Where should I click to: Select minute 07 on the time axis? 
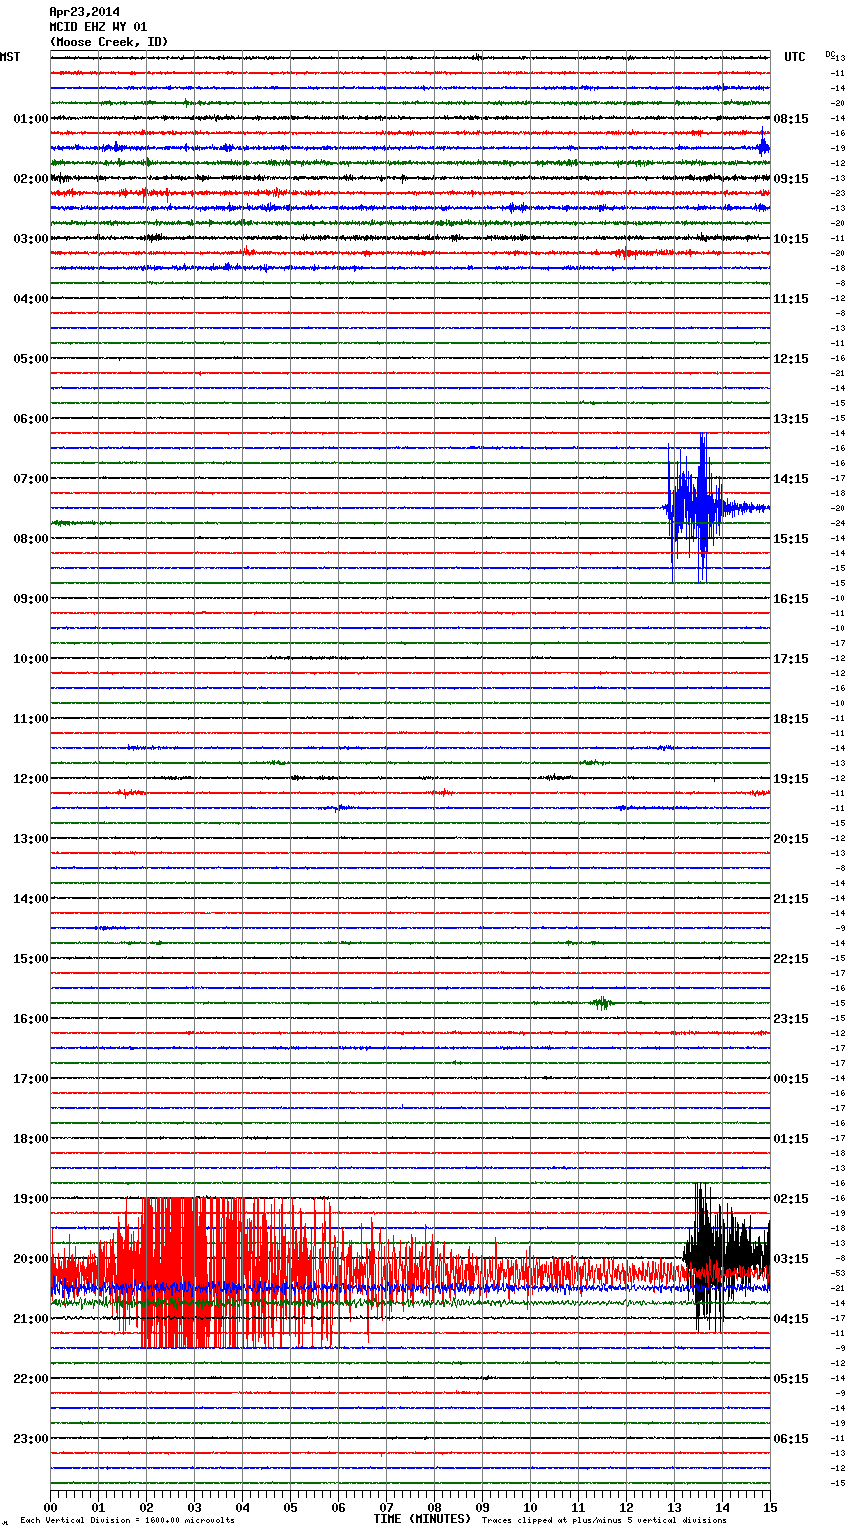(x=386, y=1506)
